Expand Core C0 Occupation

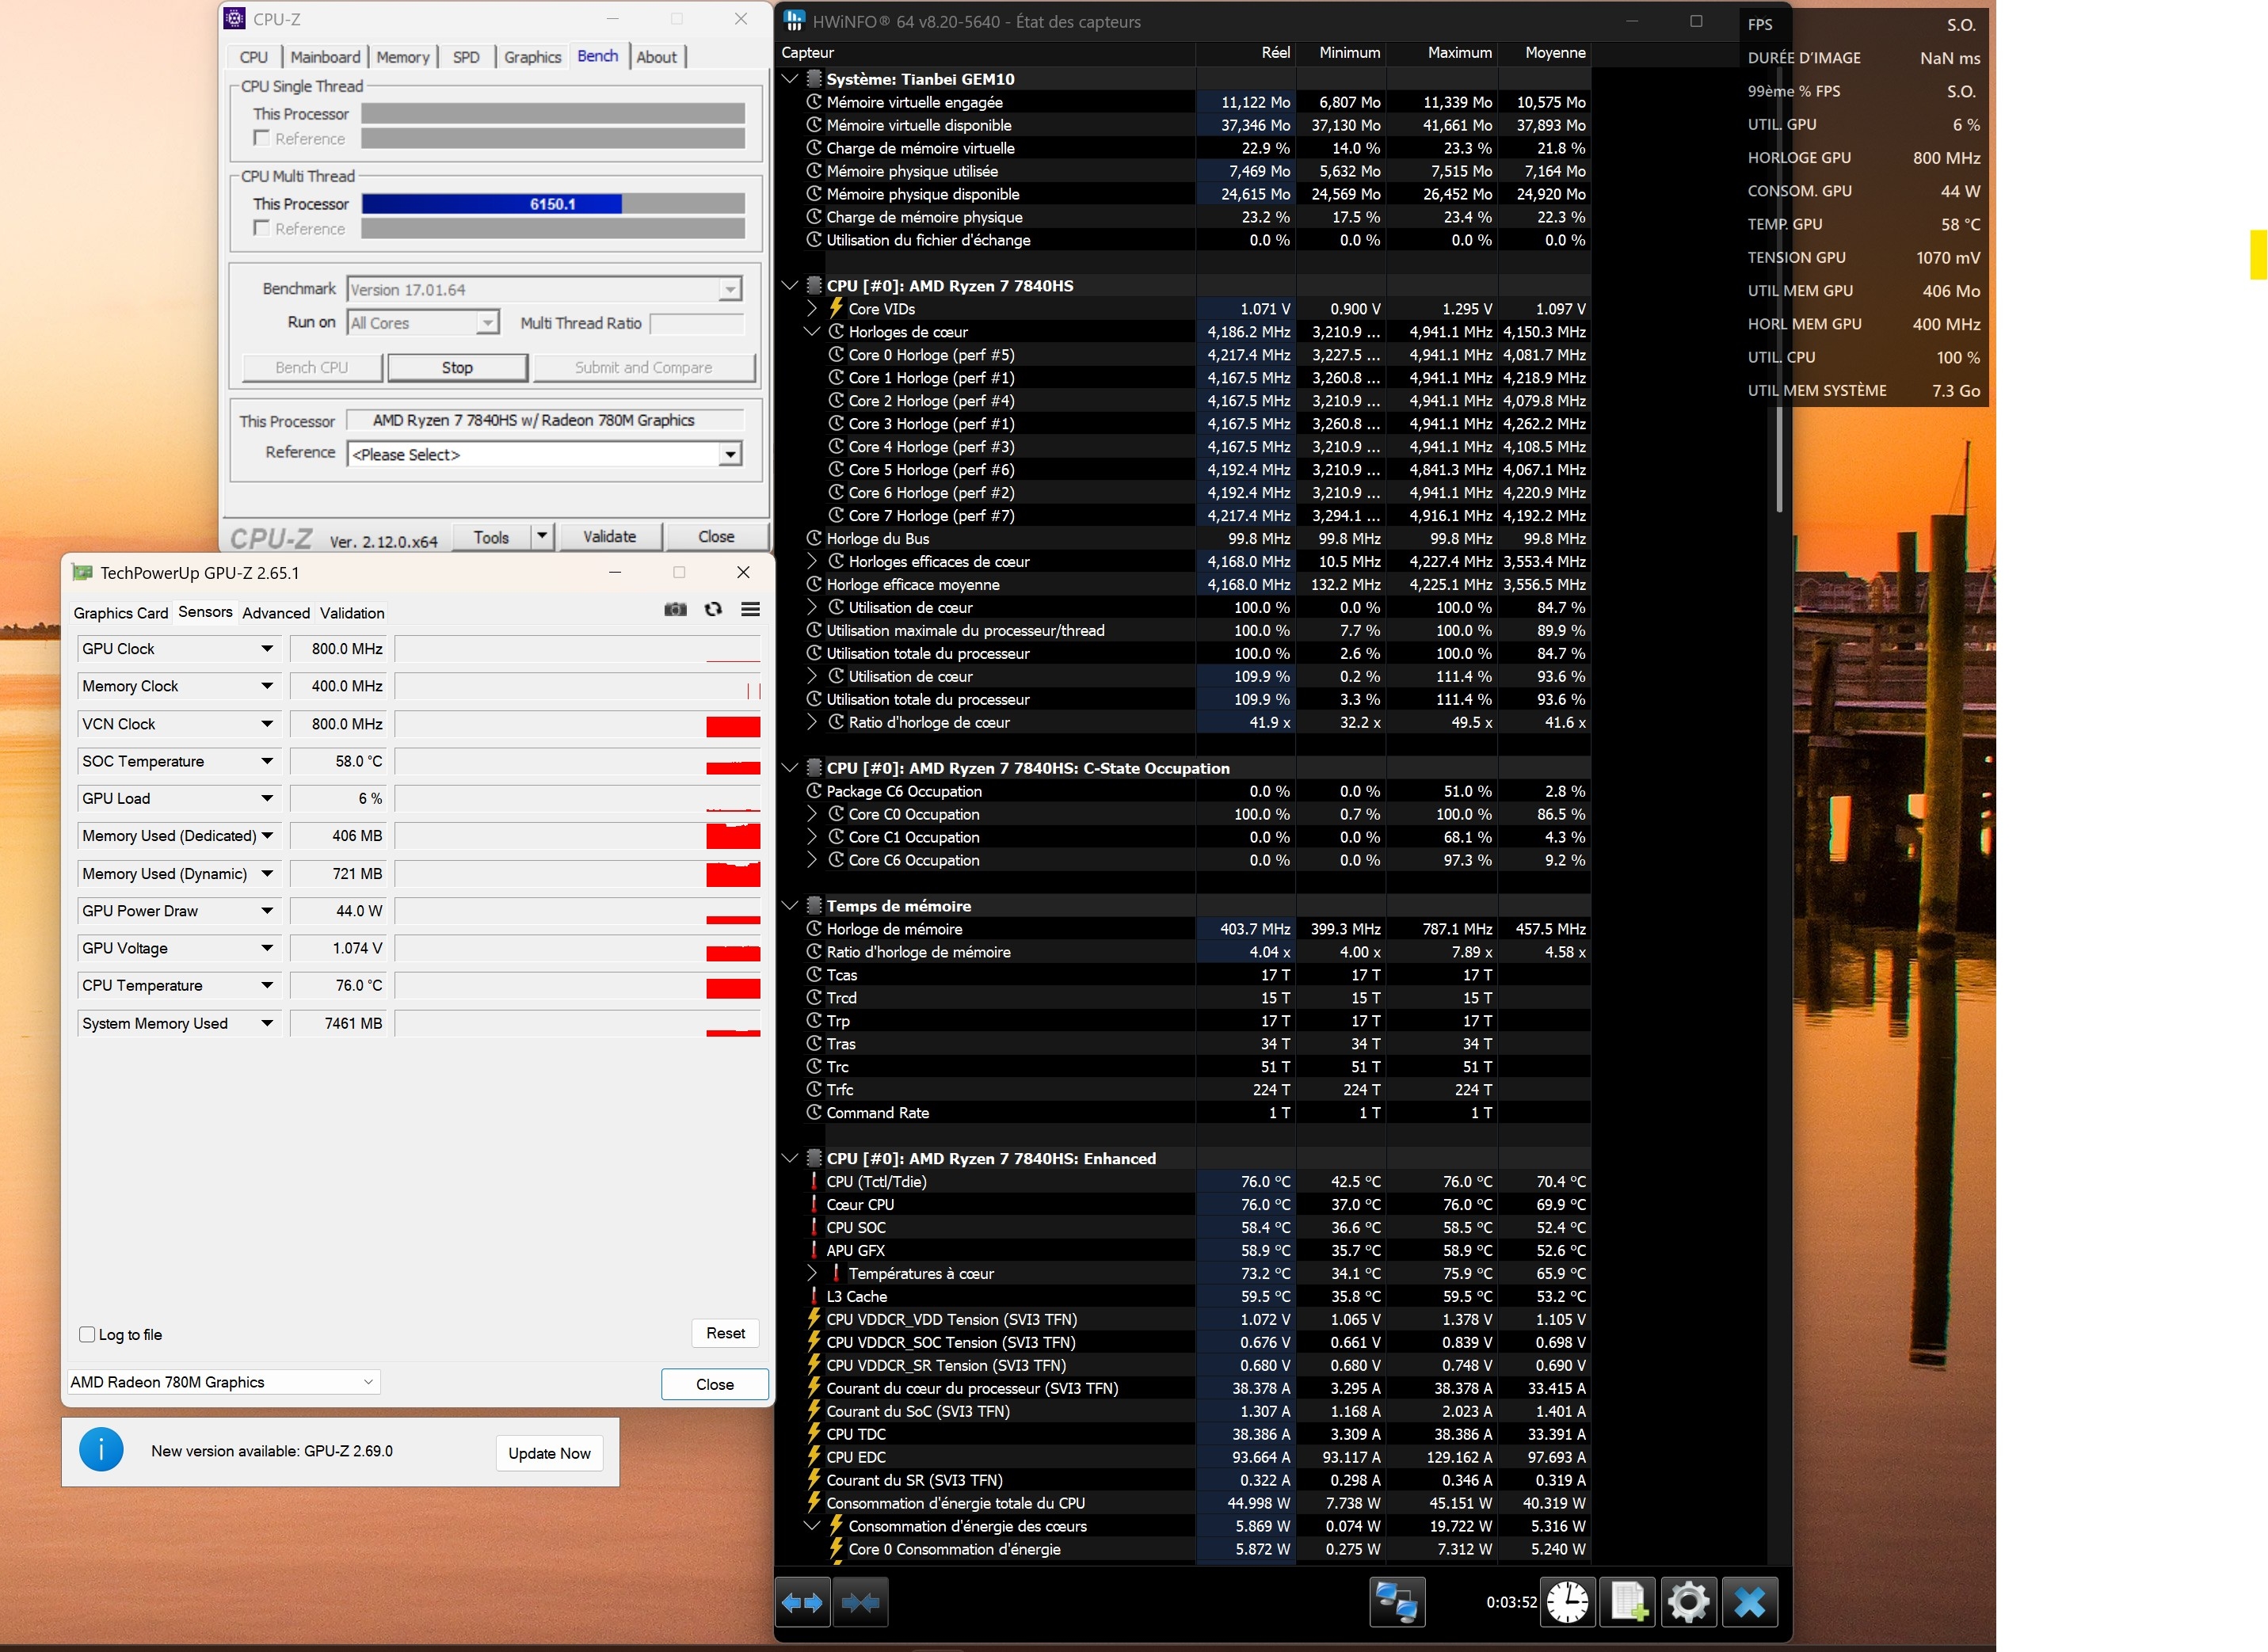(812, 814)
